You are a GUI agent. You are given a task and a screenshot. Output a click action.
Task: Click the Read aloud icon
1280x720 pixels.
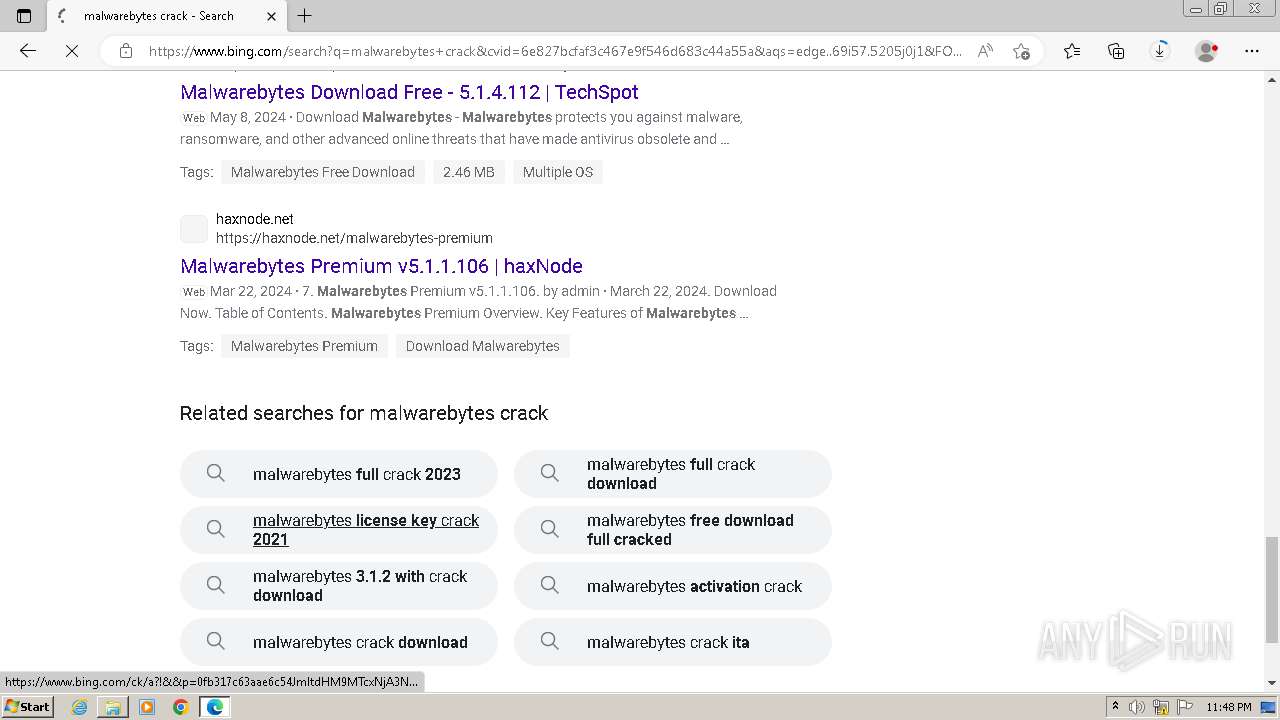click(x=985, y=51)
